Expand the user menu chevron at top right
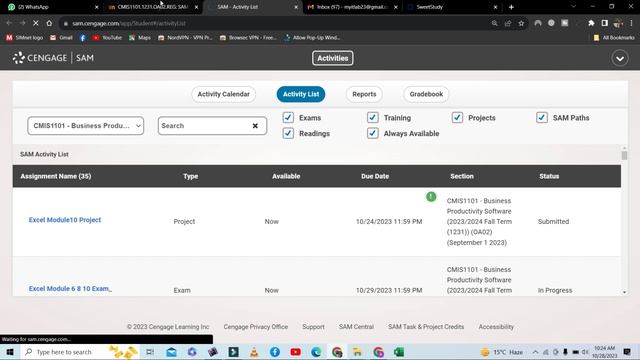Viewport: 640px width, 360px height. pos(620,58)
